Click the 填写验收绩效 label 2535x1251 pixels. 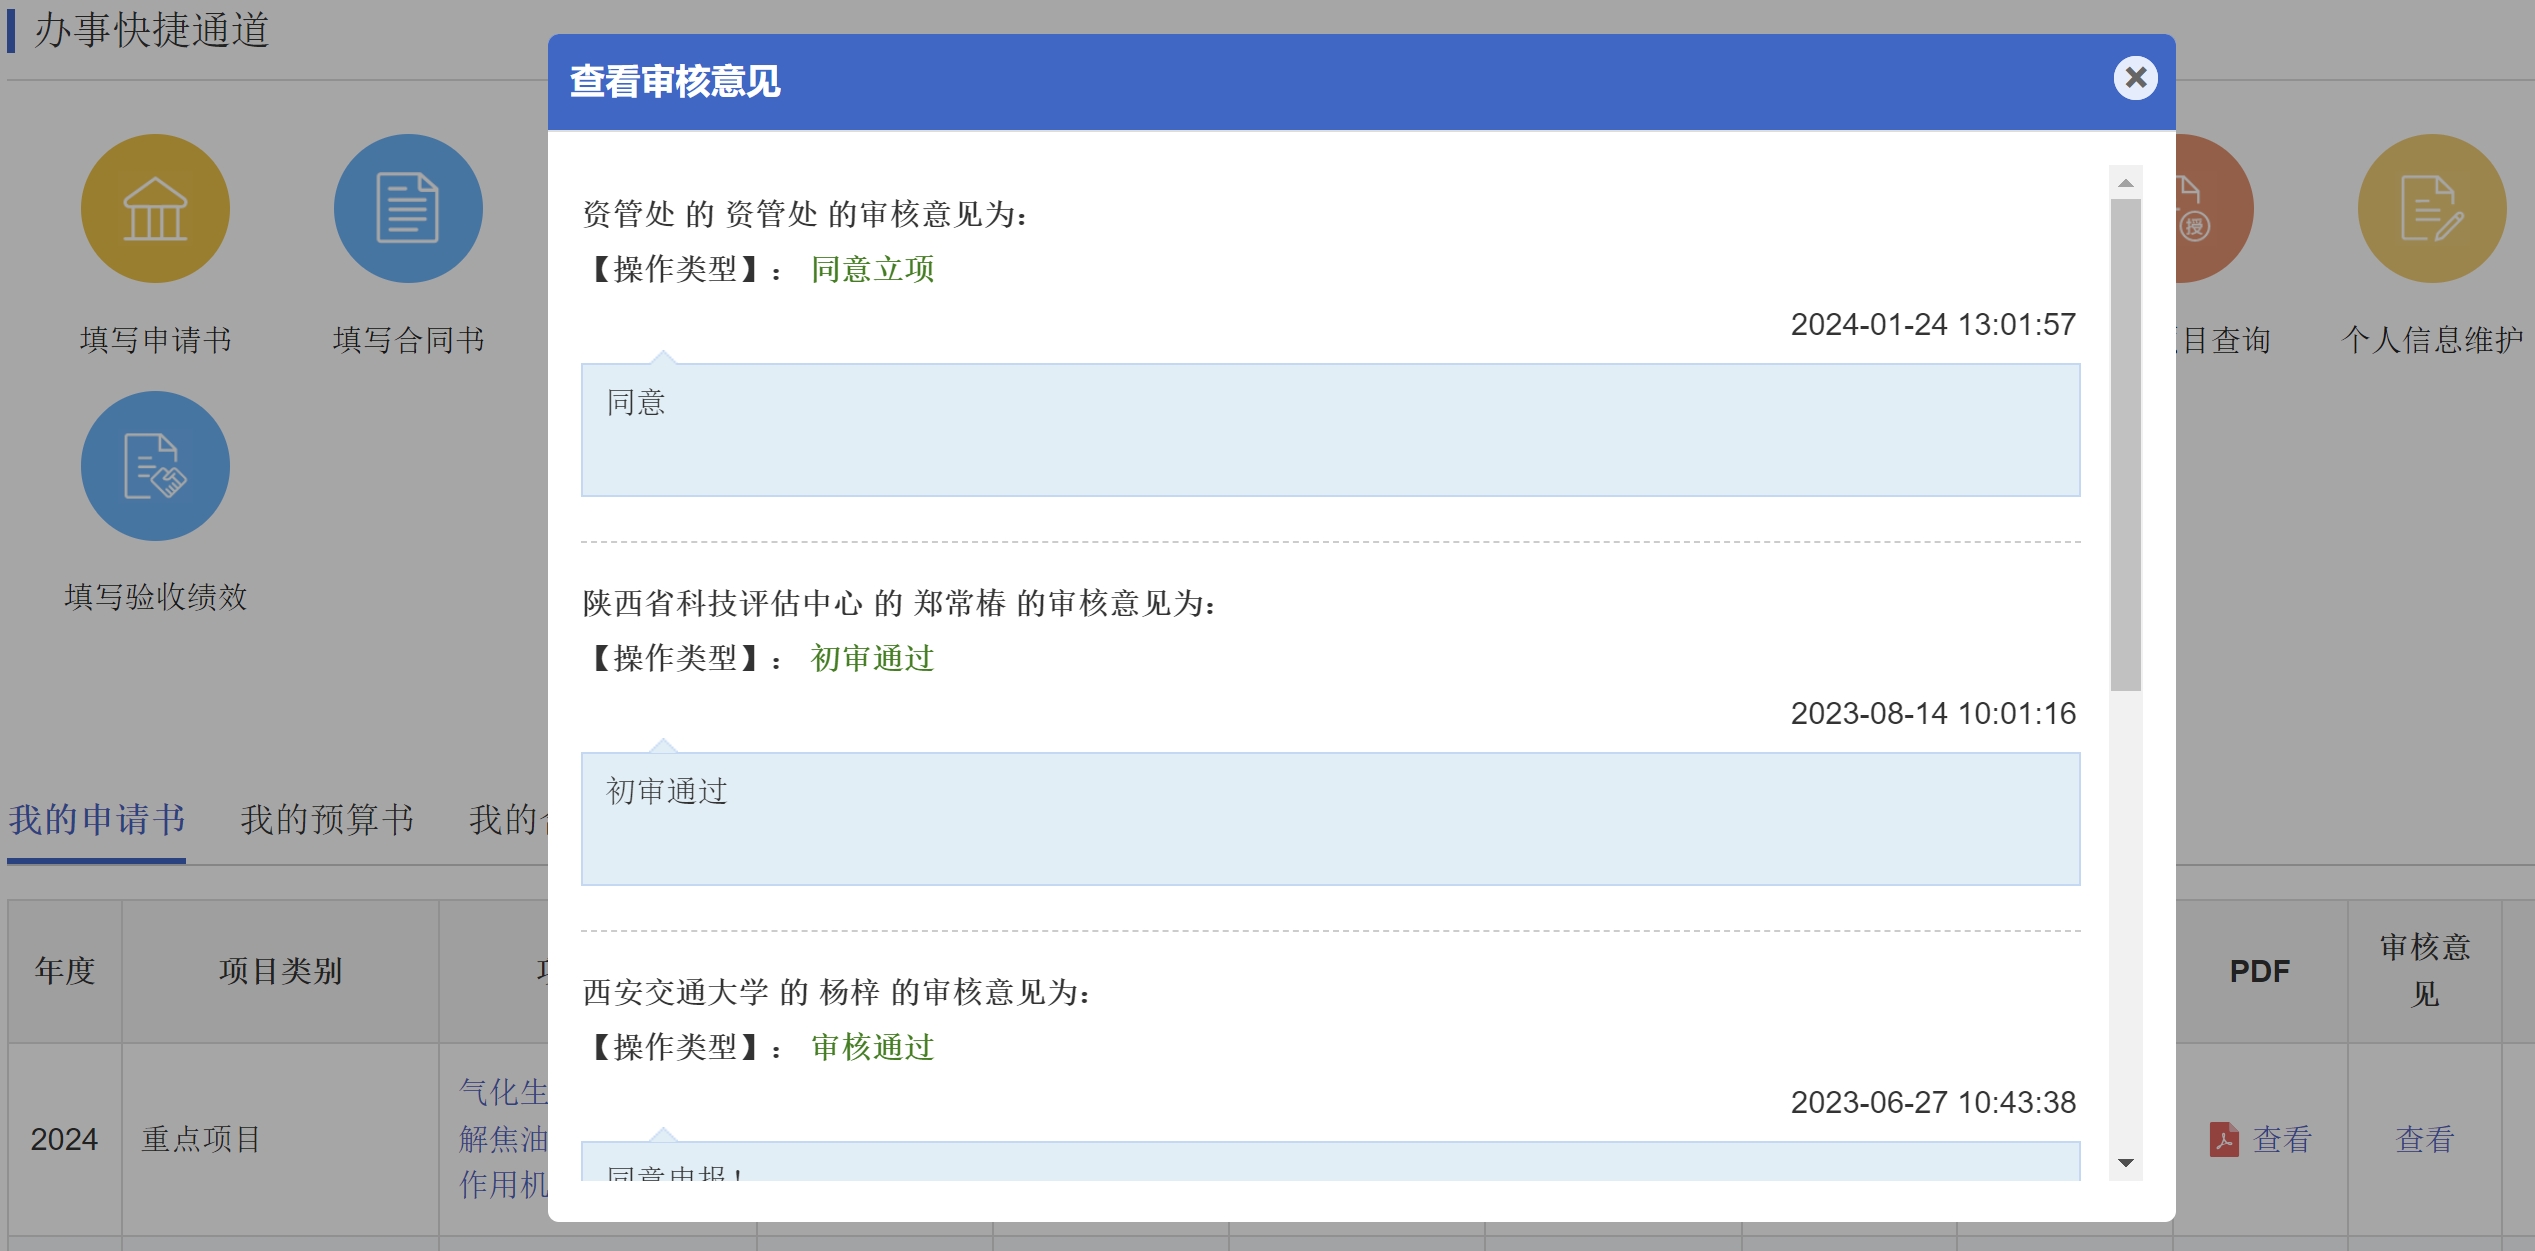point(155,597)
